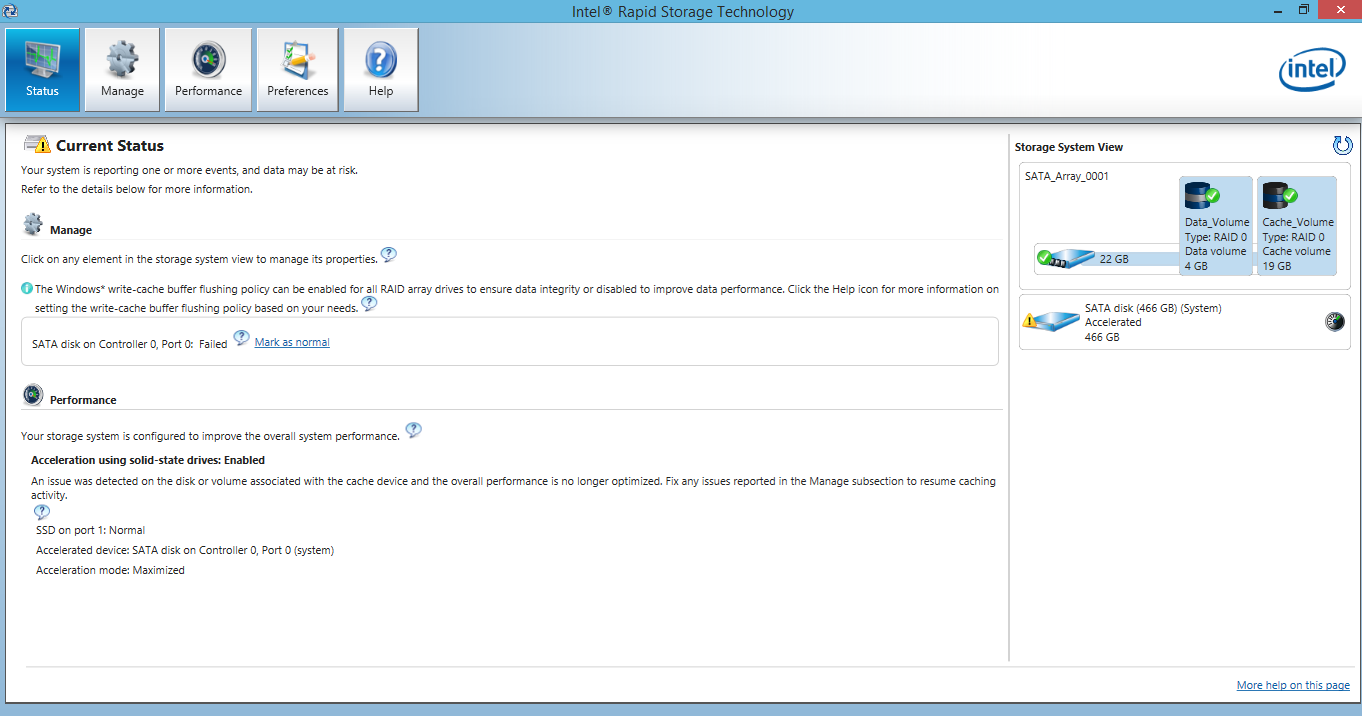This screenshot has height=716, width=1362.
Task: Click 'SATA disk on Controller 0, Port 0: Failed' text
Action: pyautogui.click(x=130, y=343)
